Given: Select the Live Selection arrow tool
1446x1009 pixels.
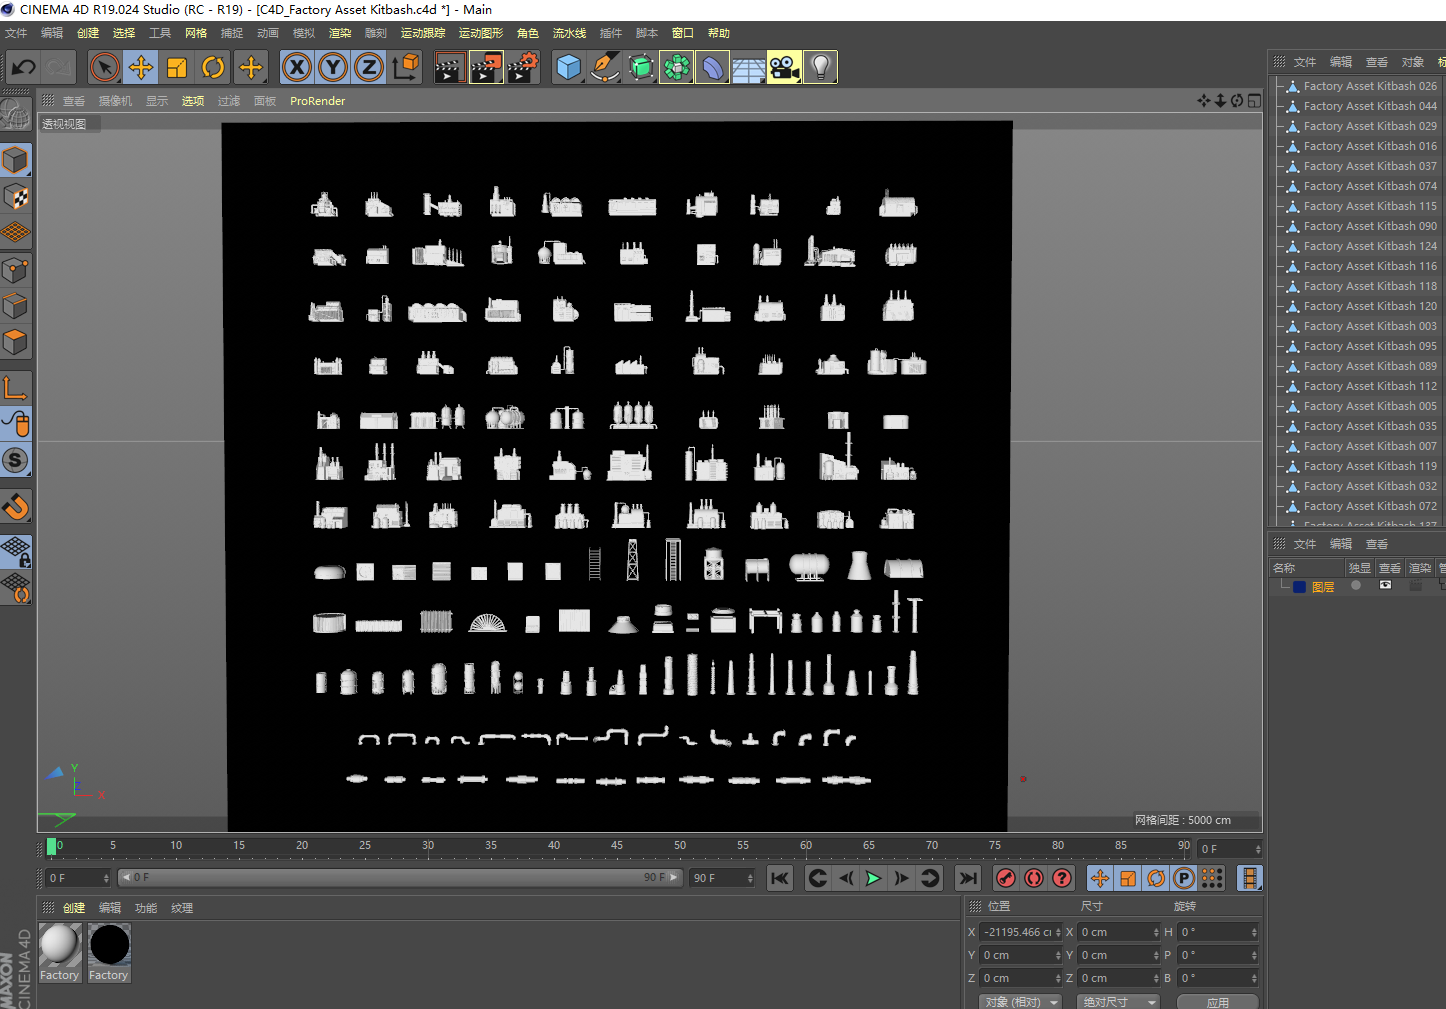Looking at the screenshot, I should pyautogui.click(x=105, y=68).
